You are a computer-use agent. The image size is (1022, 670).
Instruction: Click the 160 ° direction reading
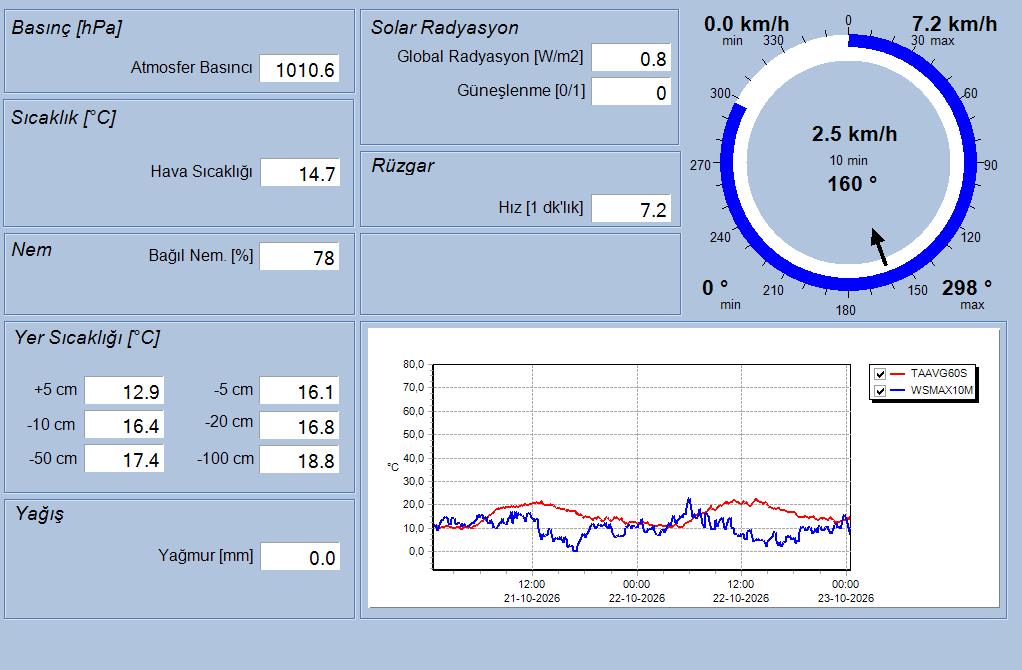[852, 184]
